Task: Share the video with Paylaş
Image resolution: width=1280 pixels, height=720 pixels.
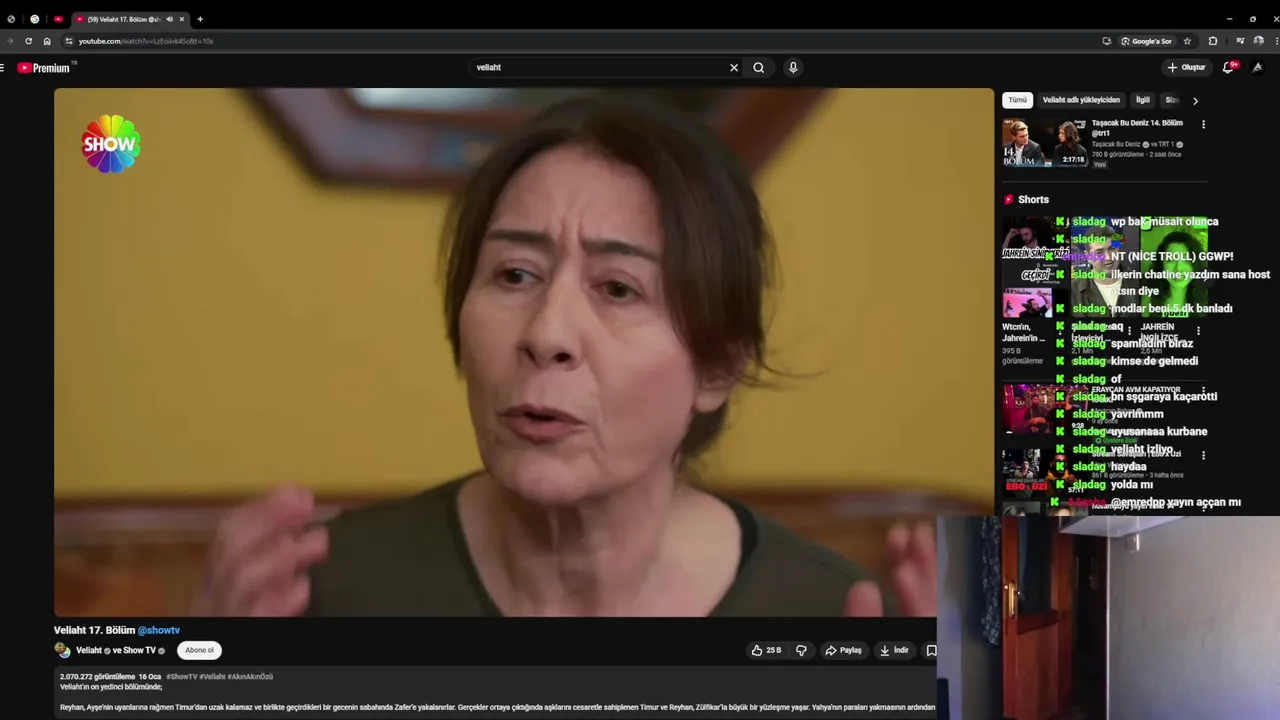Action: pos(843,650)
